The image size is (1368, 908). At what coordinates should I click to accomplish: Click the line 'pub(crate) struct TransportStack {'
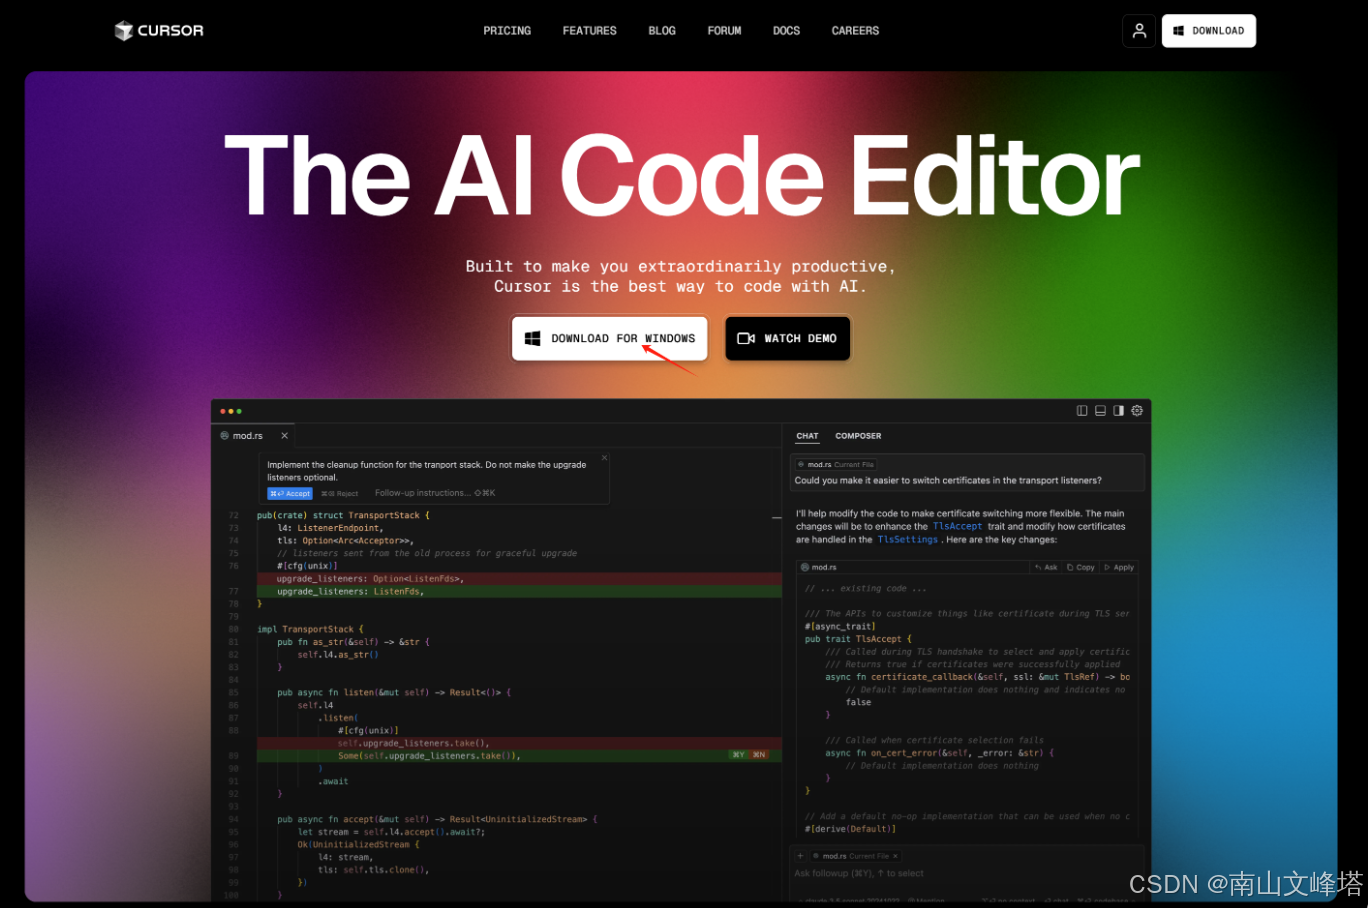coord(343,516)
